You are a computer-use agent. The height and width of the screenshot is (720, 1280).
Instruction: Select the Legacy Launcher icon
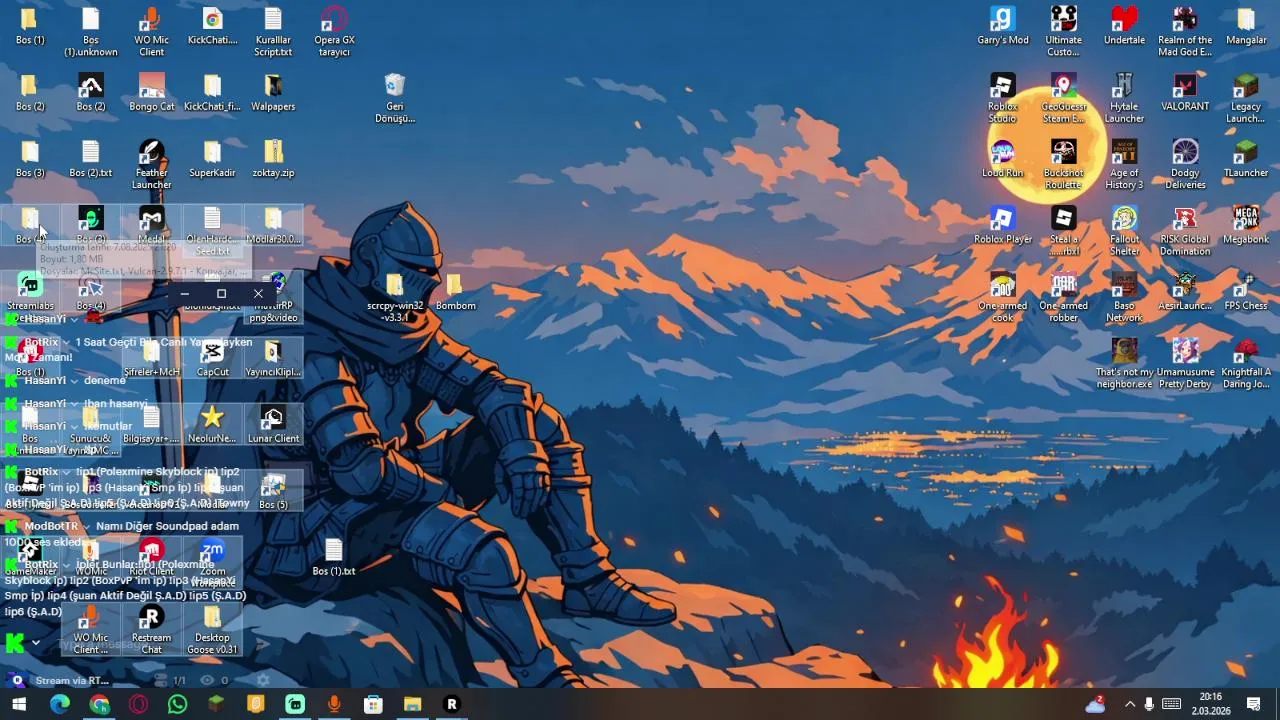[1246, 98]
